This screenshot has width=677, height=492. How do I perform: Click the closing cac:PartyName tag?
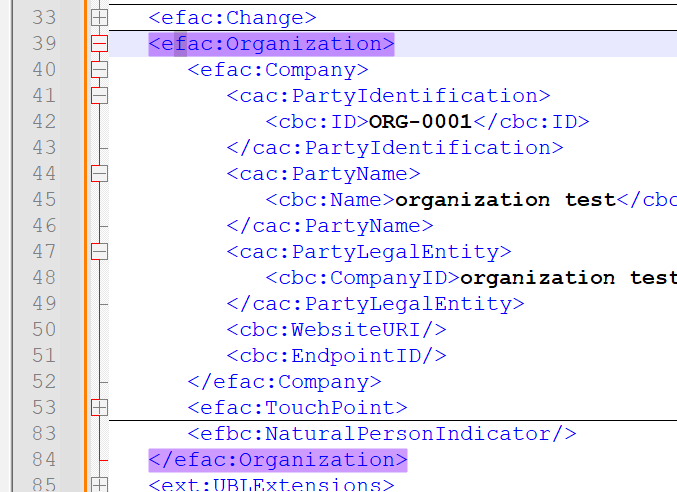(330, 226)
